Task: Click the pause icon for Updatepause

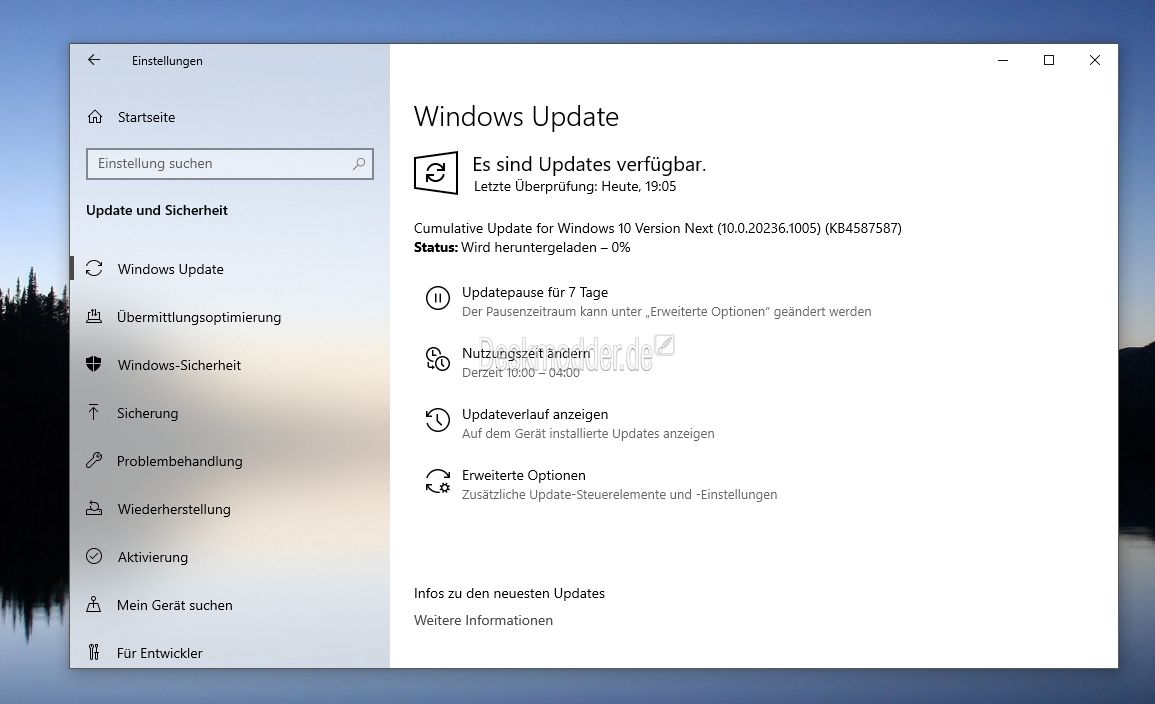Action: tap(438, 298)
